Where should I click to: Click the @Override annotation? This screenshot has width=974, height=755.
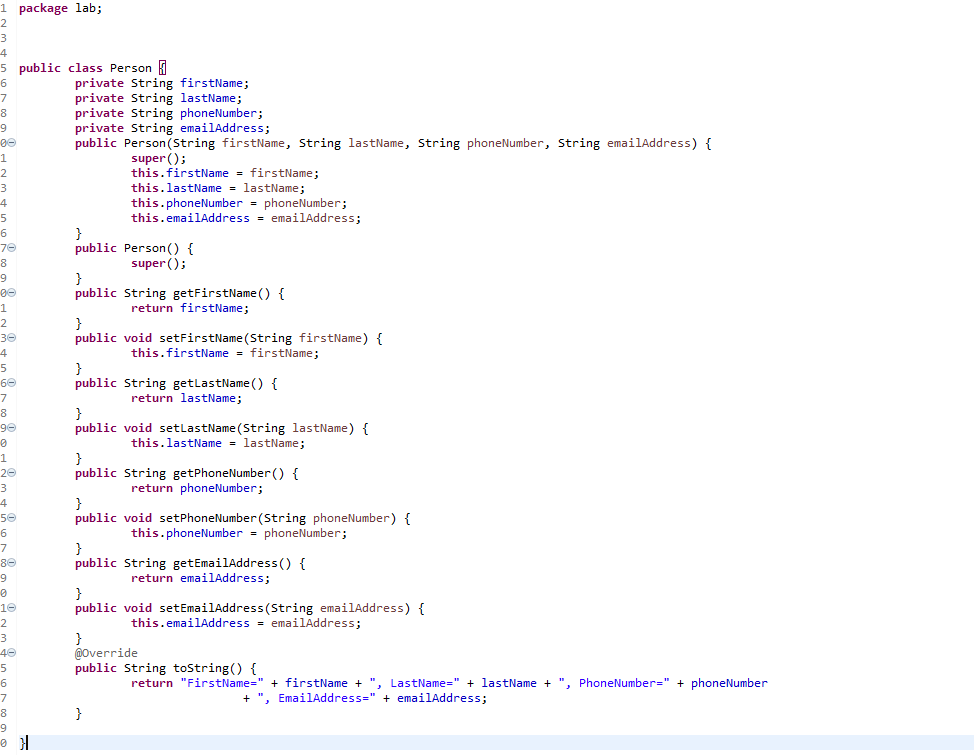pos(106,652)
